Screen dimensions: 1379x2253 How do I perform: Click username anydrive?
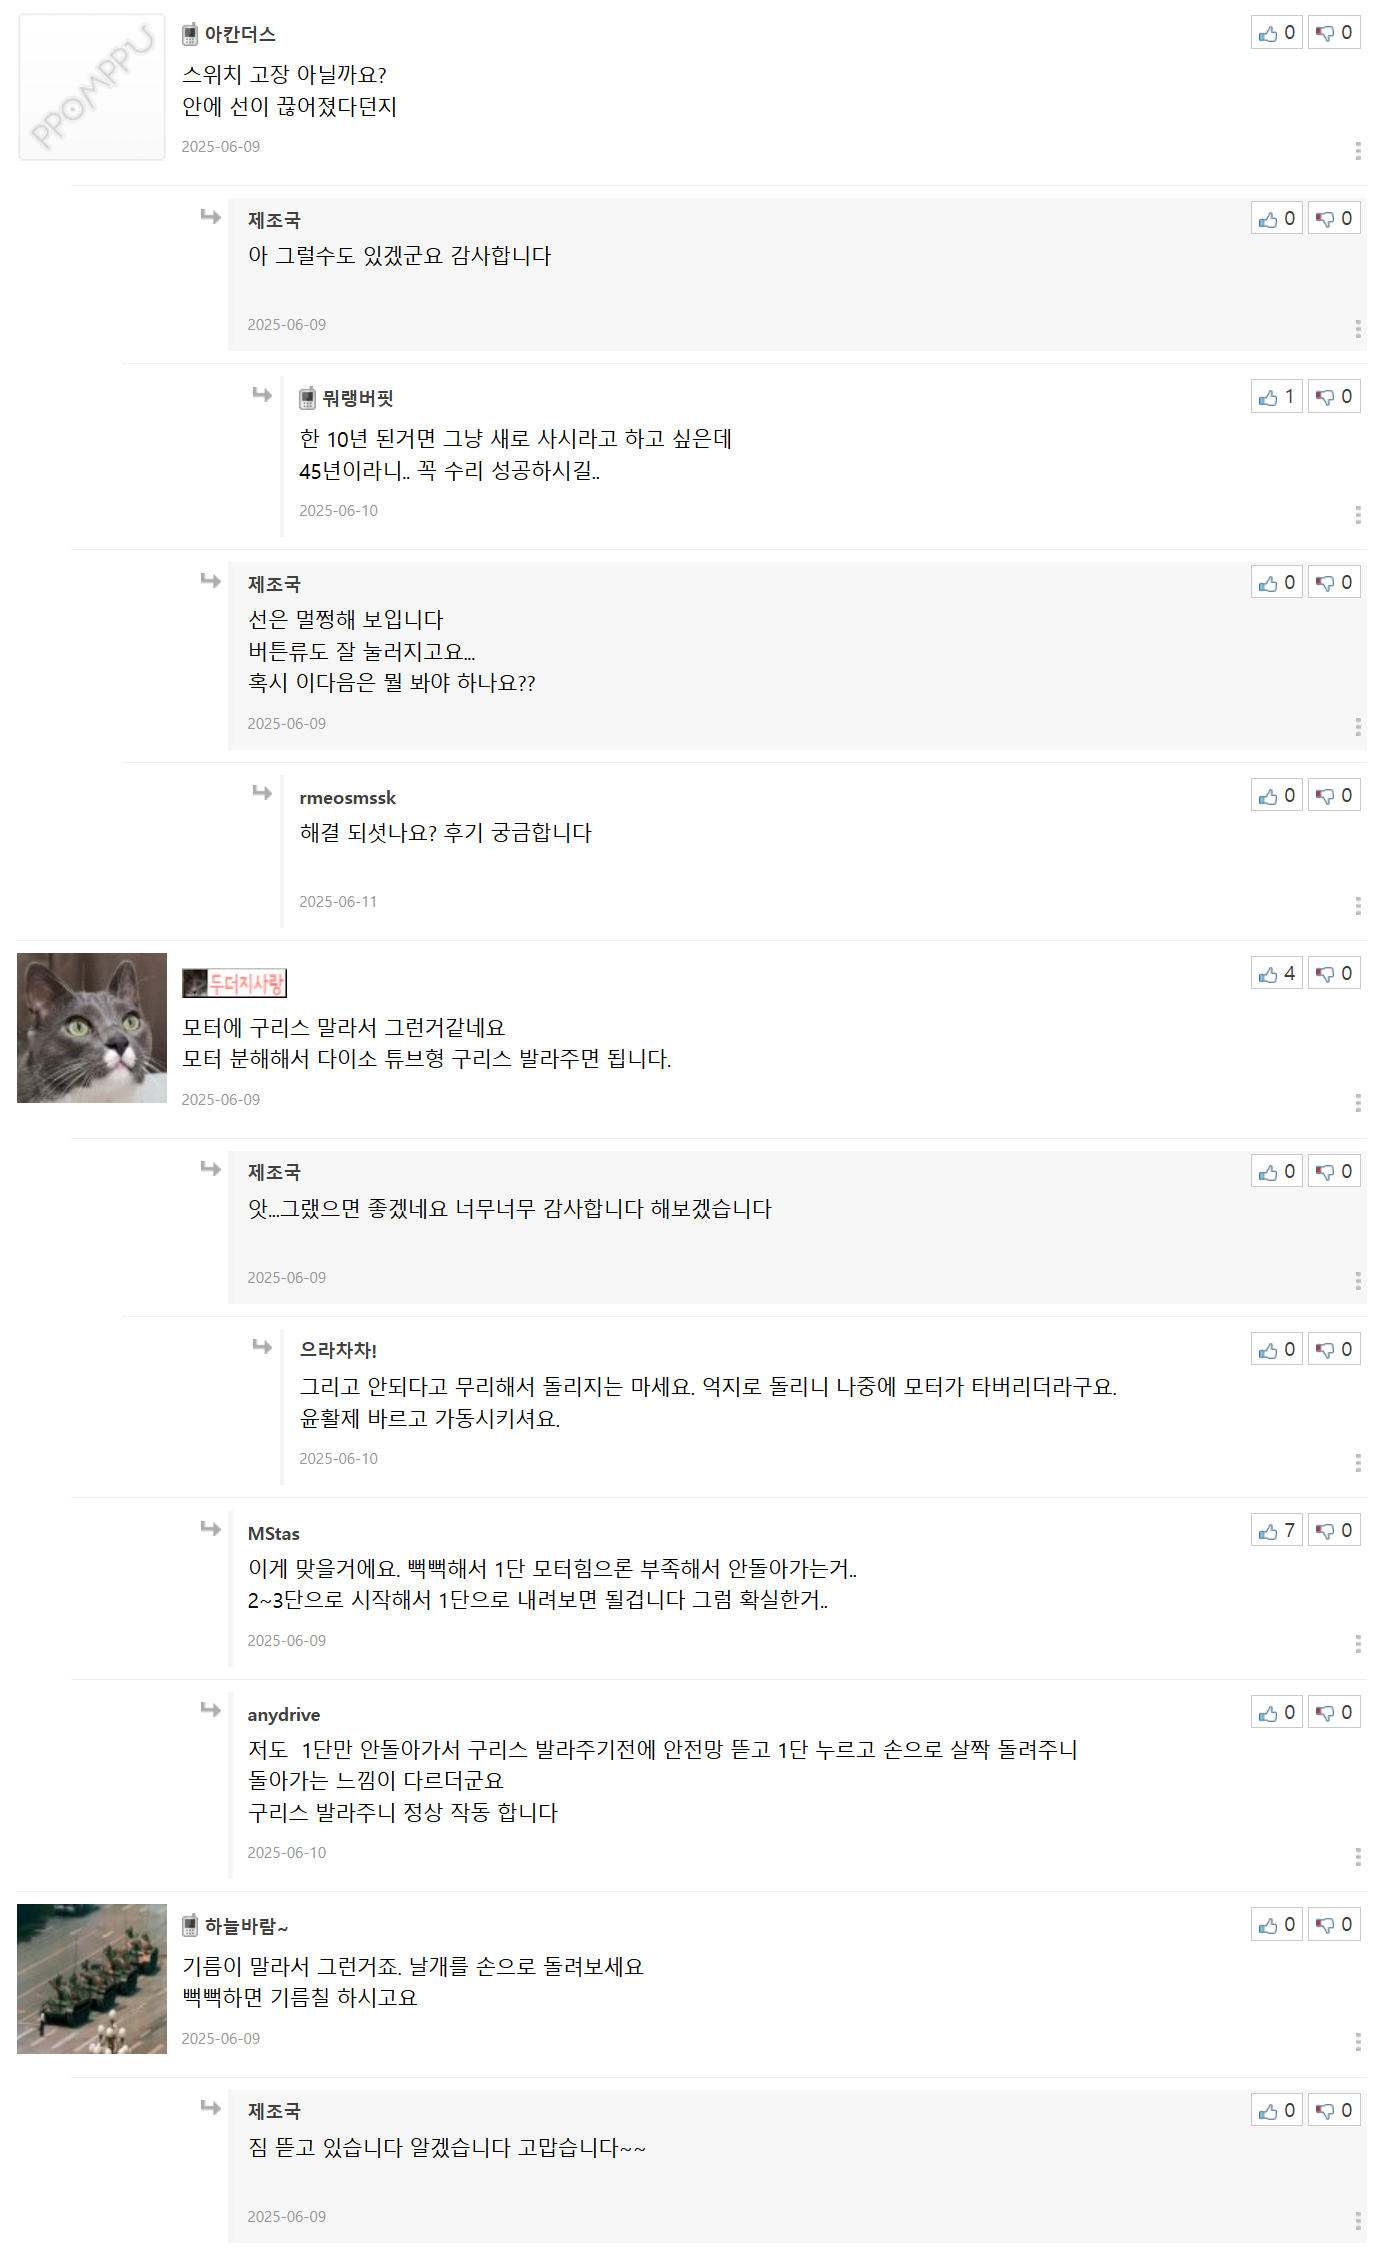(284, 1714)
